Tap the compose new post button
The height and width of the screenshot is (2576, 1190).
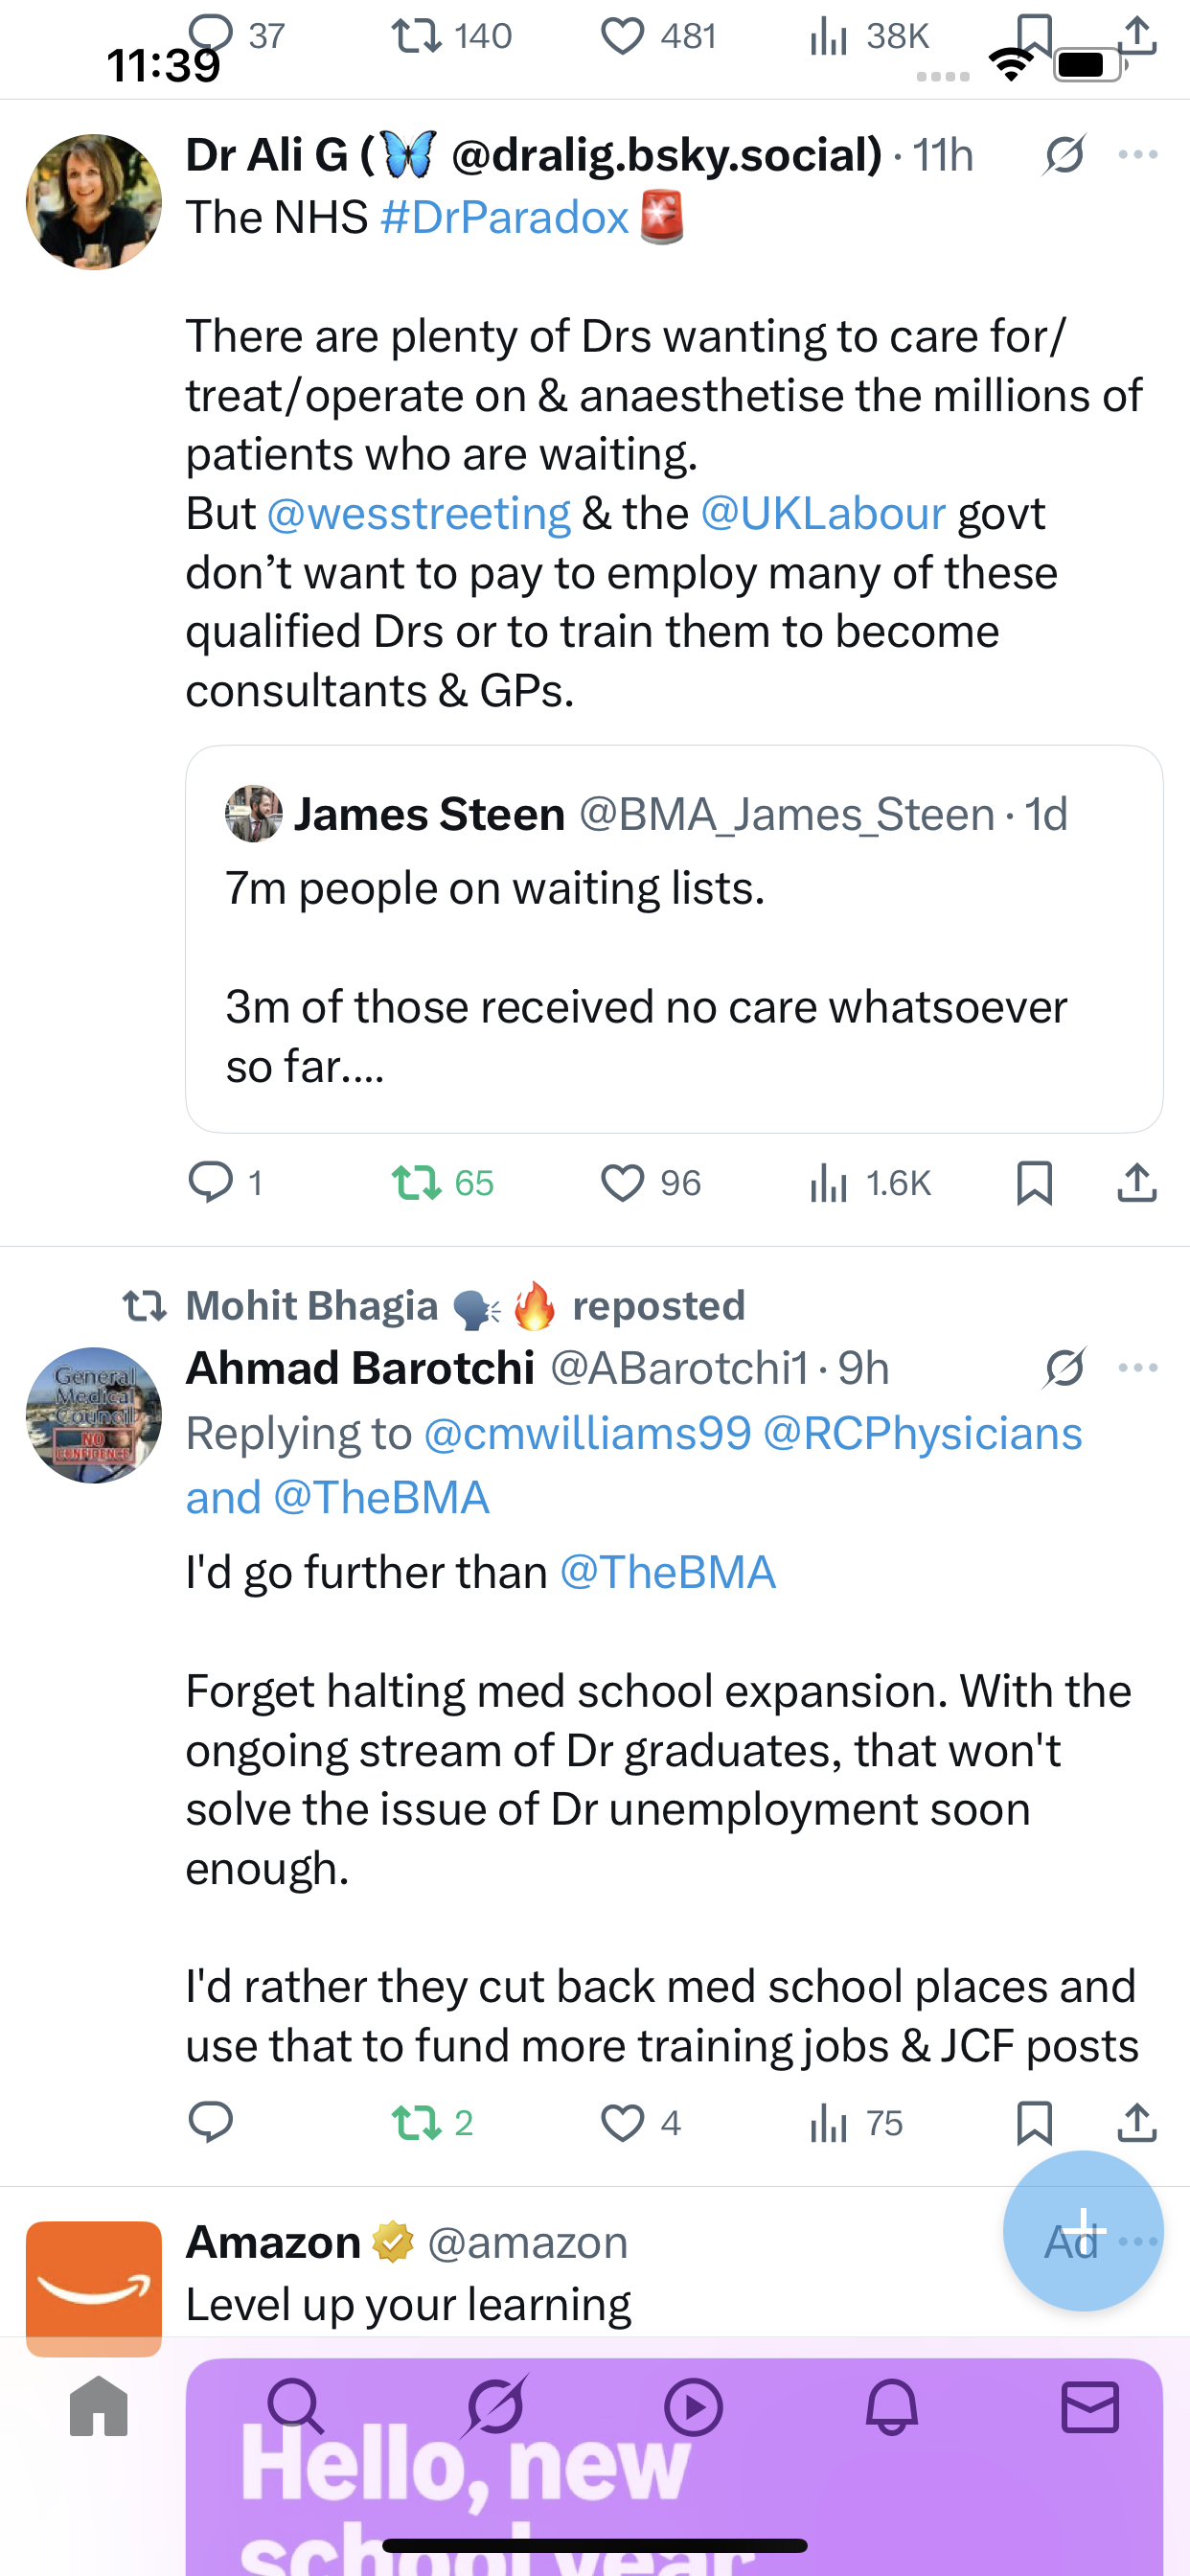1082,2230
